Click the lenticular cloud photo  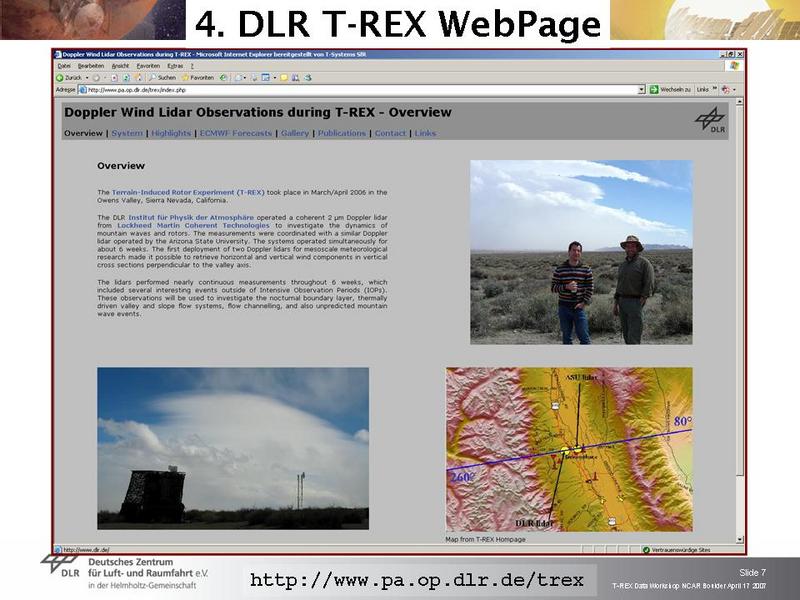[233, 448]
